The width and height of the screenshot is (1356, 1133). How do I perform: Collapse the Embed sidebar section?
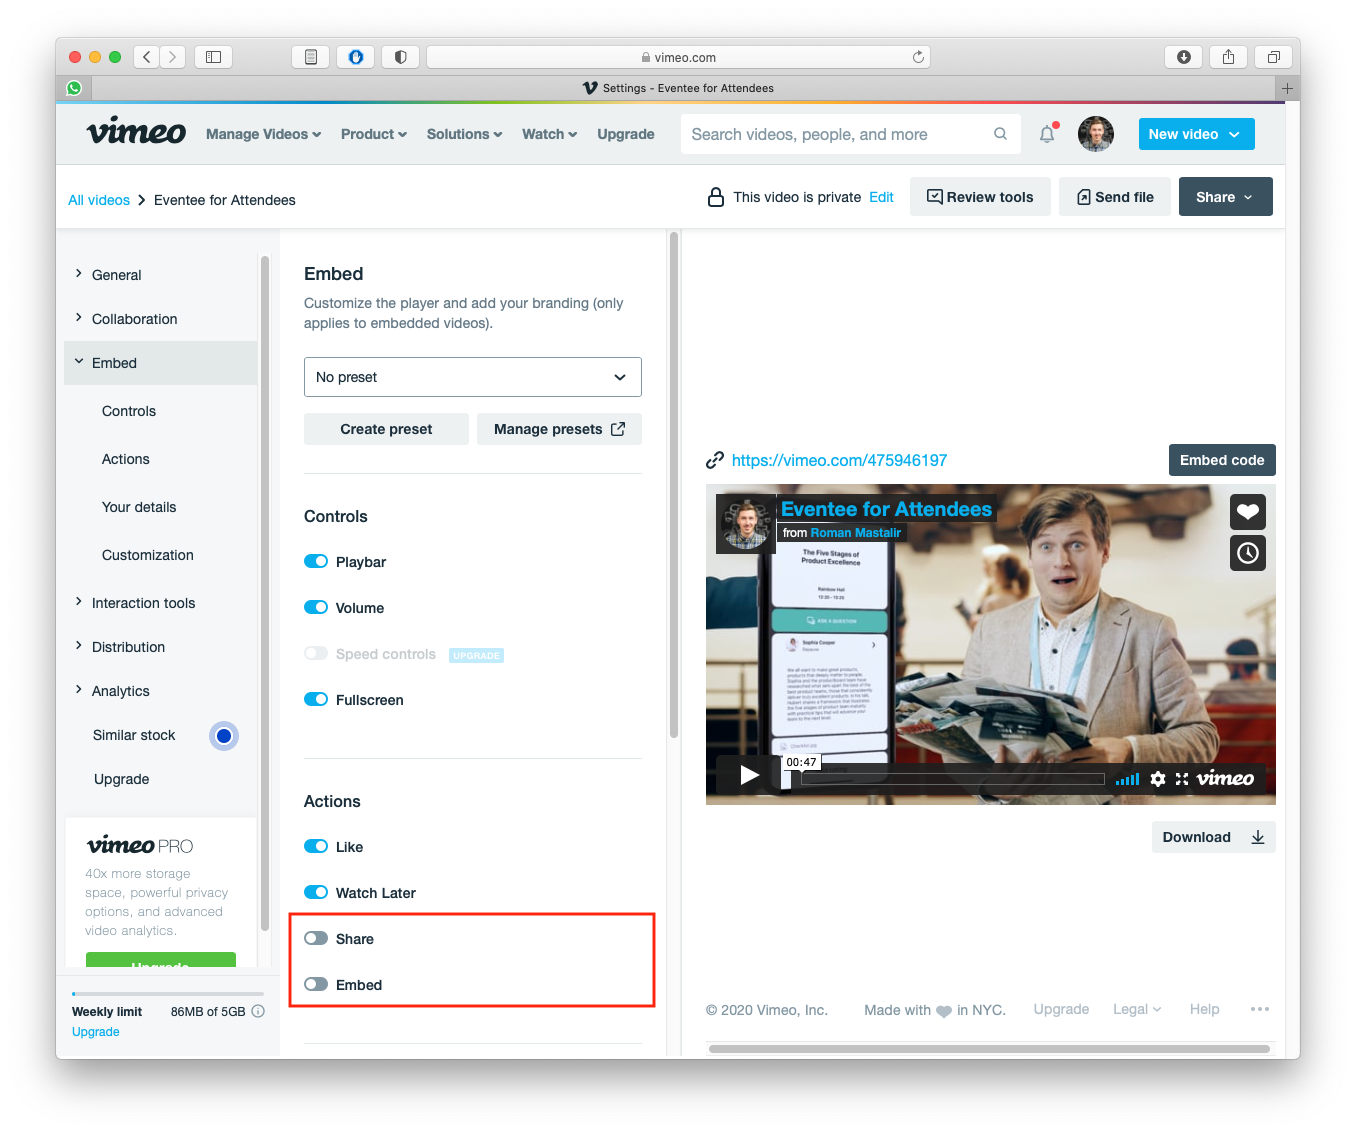(x=160, y=363)
